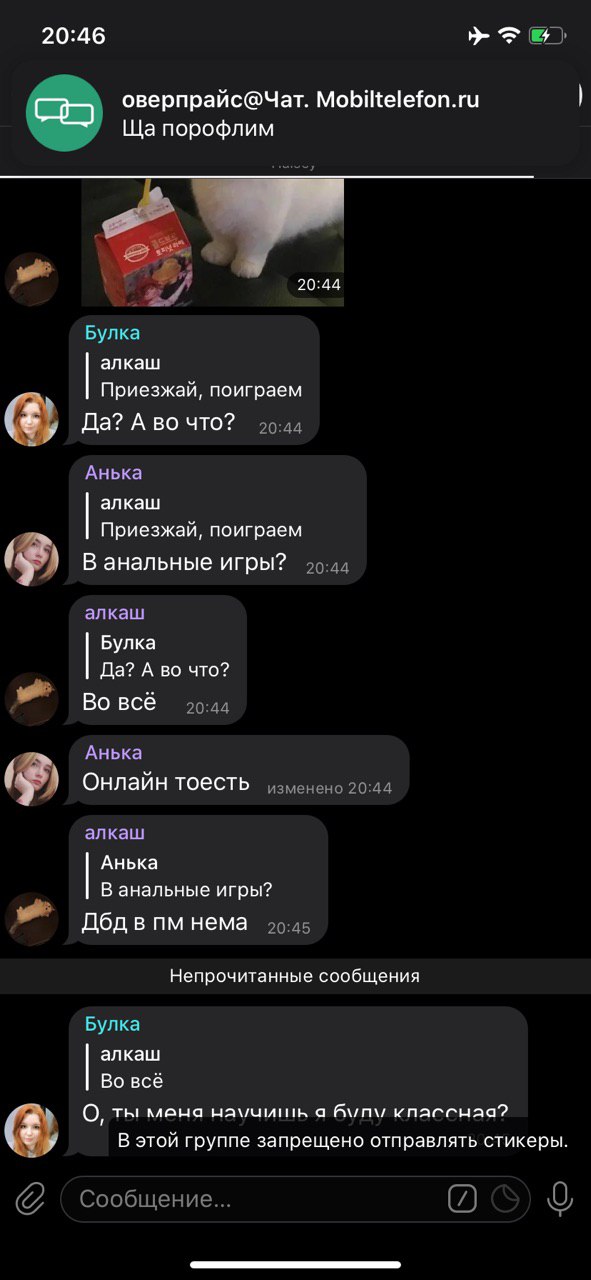The image size is (591, 1280).
Task: Open the bot commands slash icon
Action: click(x=462, y=1198)
